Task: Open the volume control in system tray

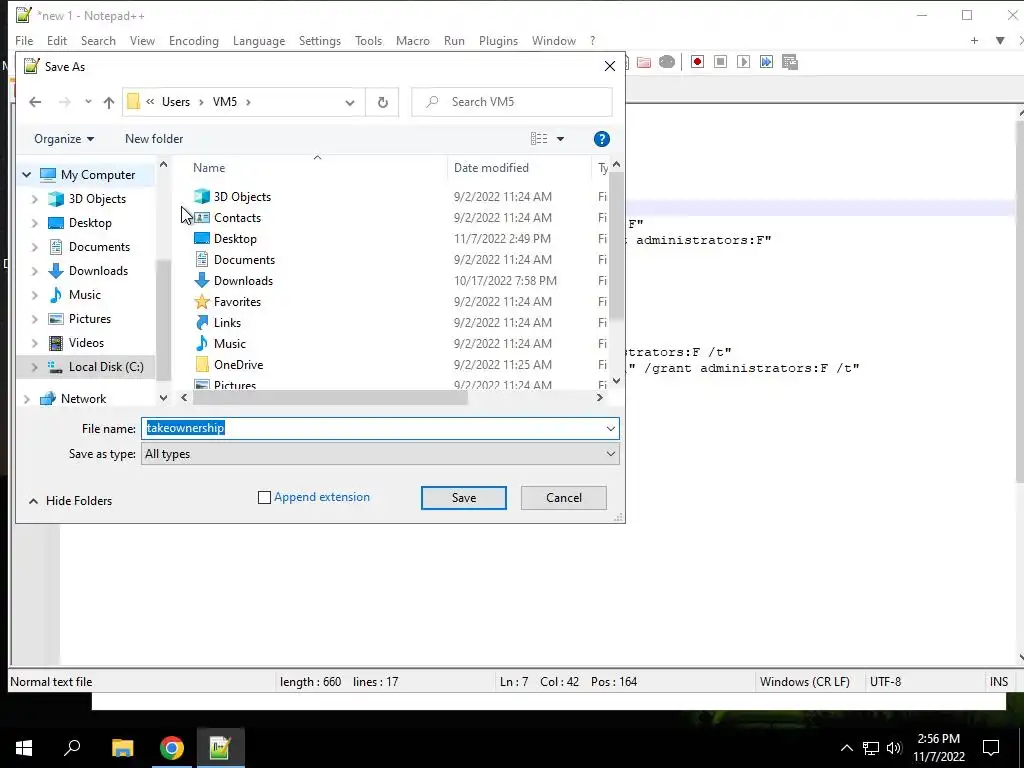Action: [894, 748]
